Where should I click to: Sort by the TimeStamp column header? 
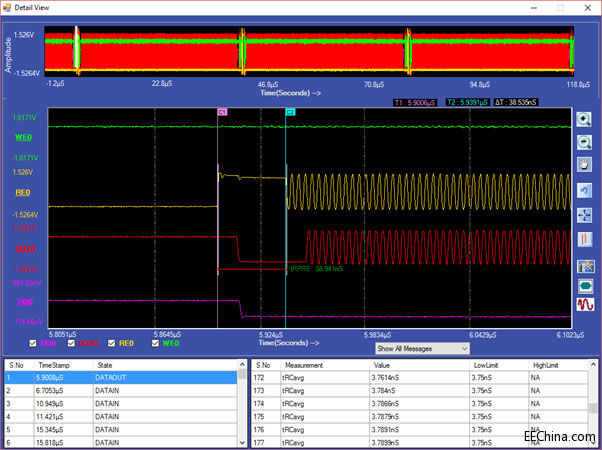[x=52, y=366]
